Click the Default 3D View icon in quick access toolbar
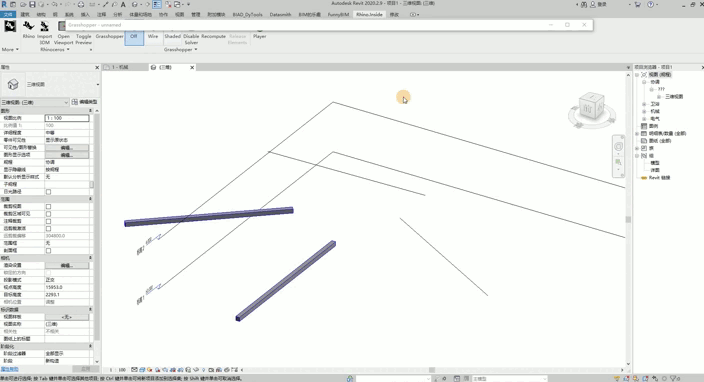 point(135,4)
